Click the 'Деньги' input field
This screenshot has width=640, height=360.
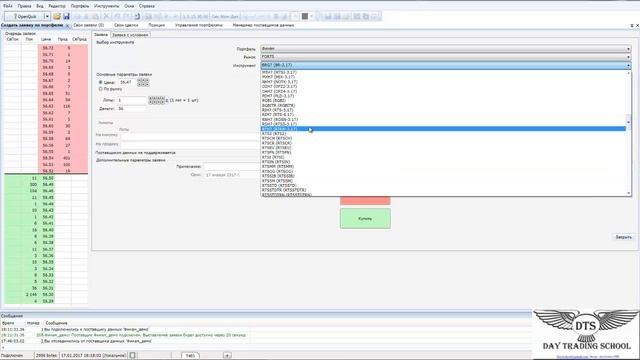132,109
